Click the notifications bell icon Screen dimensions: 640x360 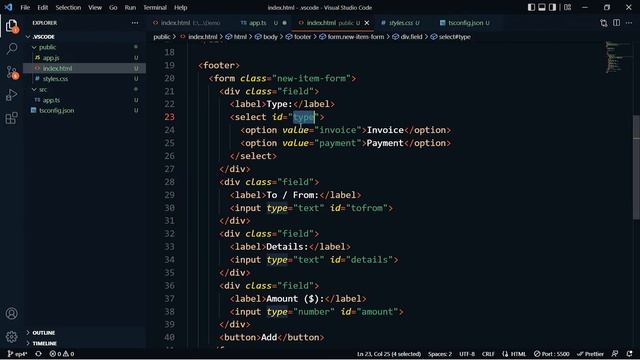629,354
